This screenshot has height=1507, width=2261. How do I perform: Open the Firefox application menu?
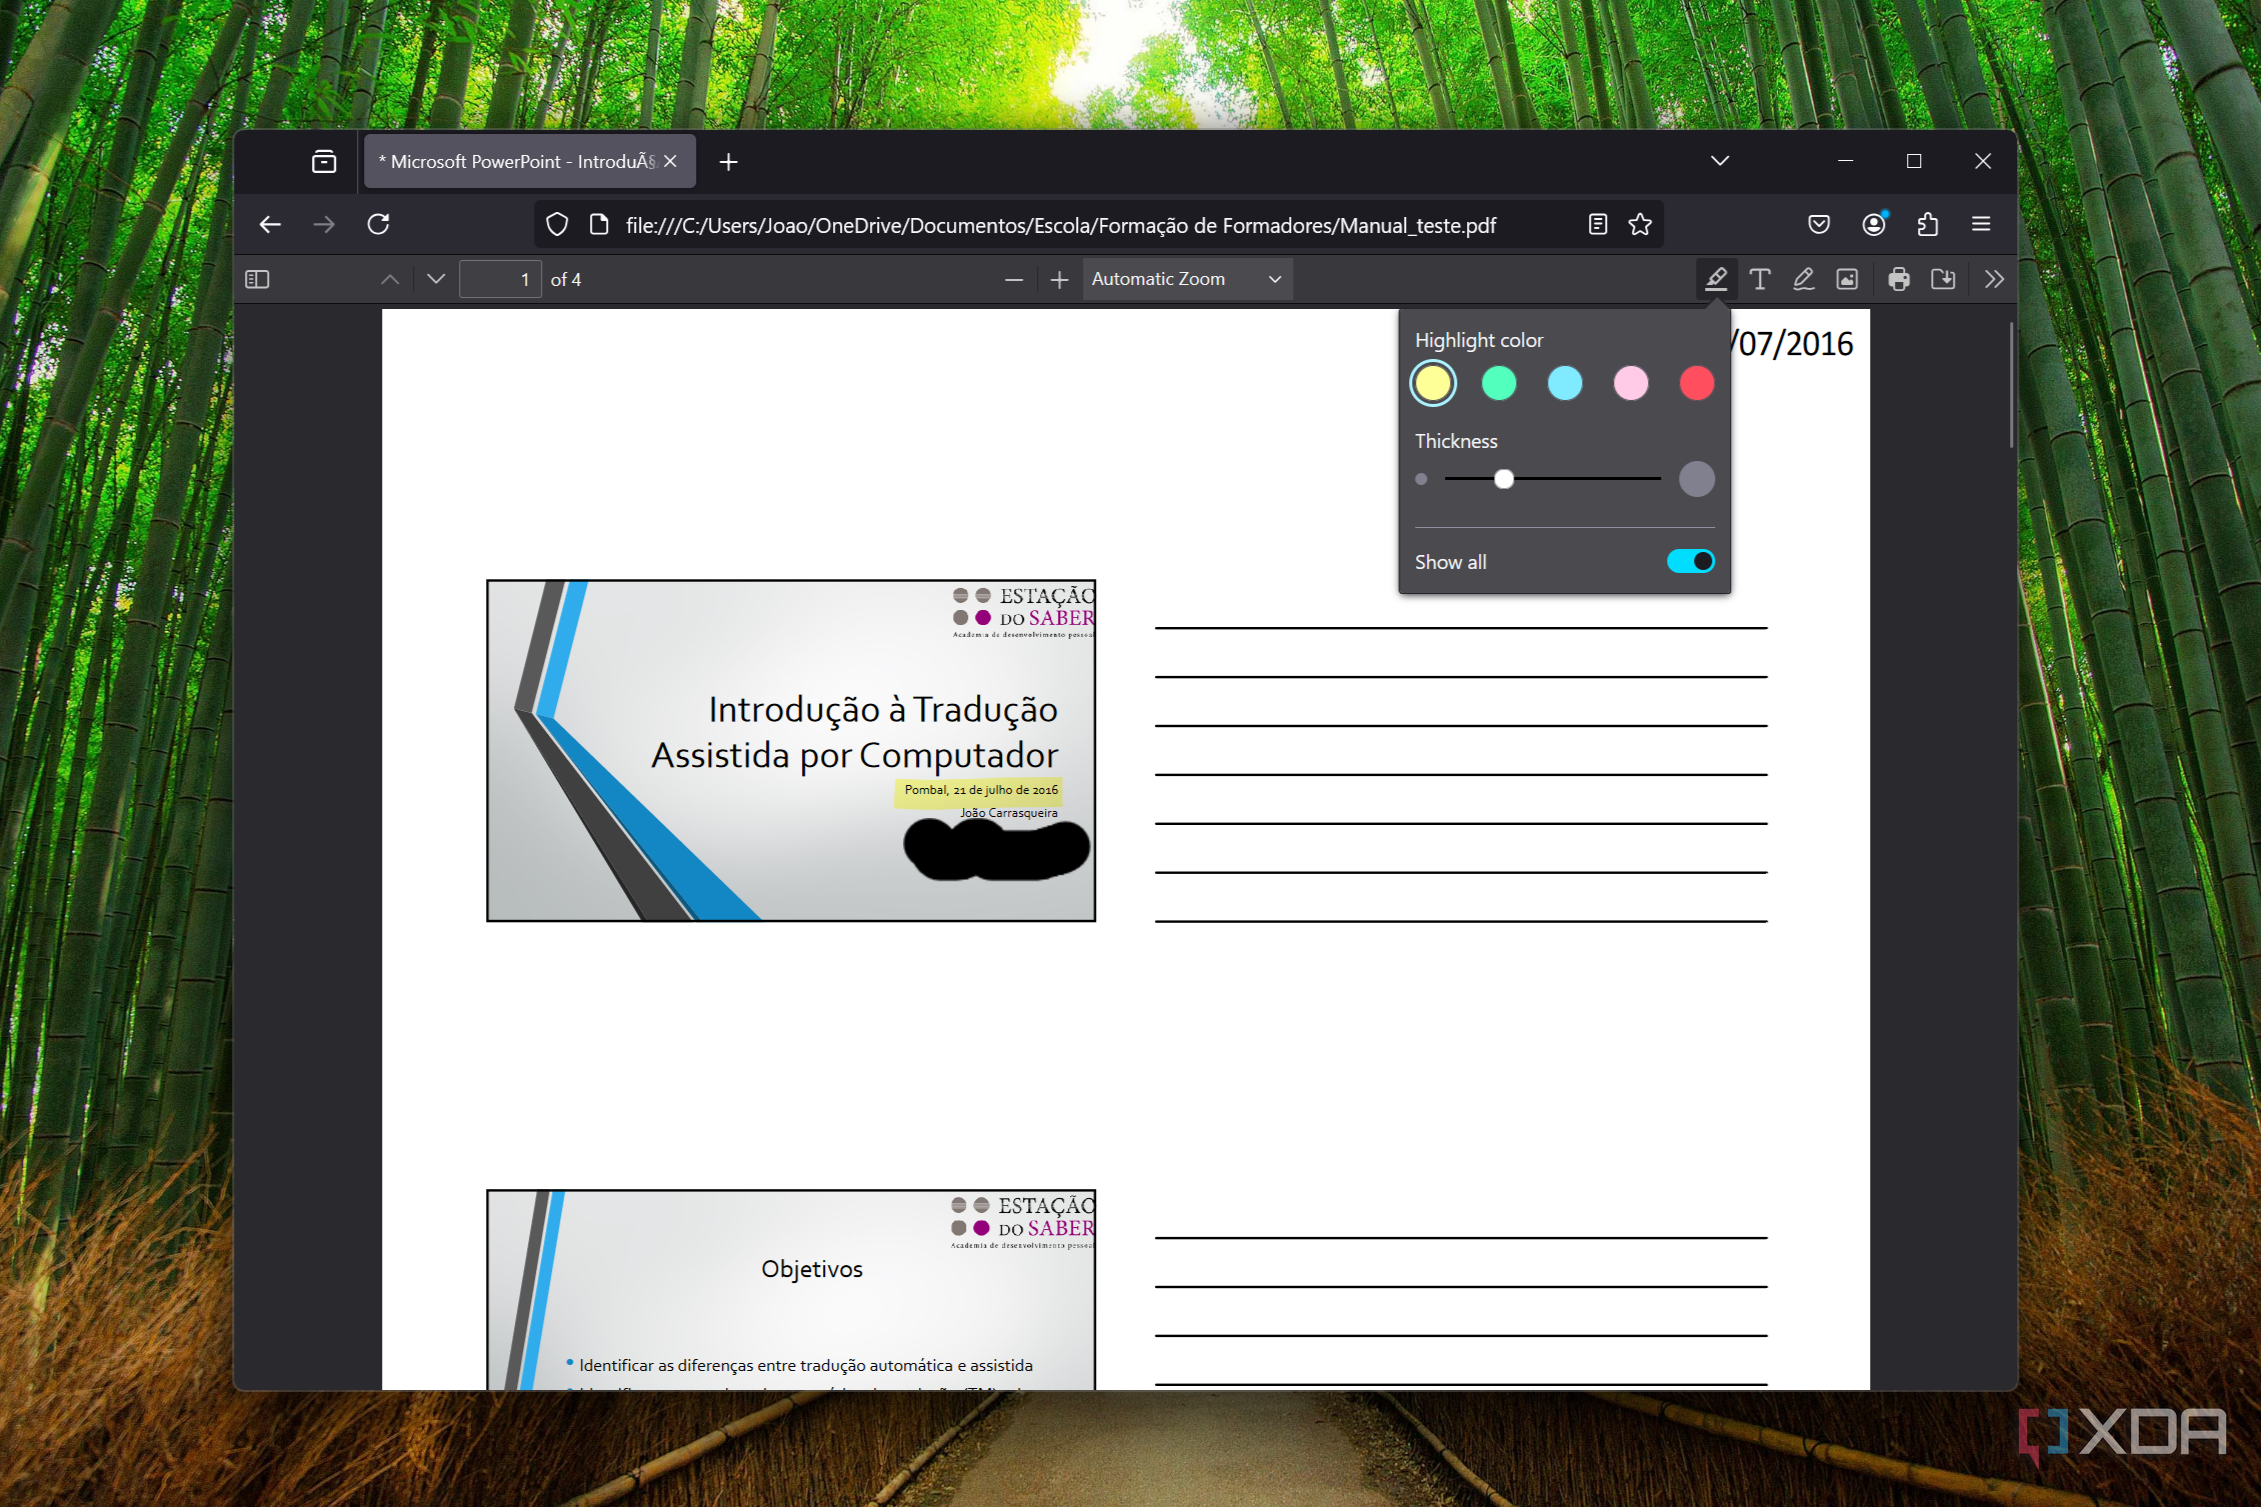click(x=1981, y=224)
